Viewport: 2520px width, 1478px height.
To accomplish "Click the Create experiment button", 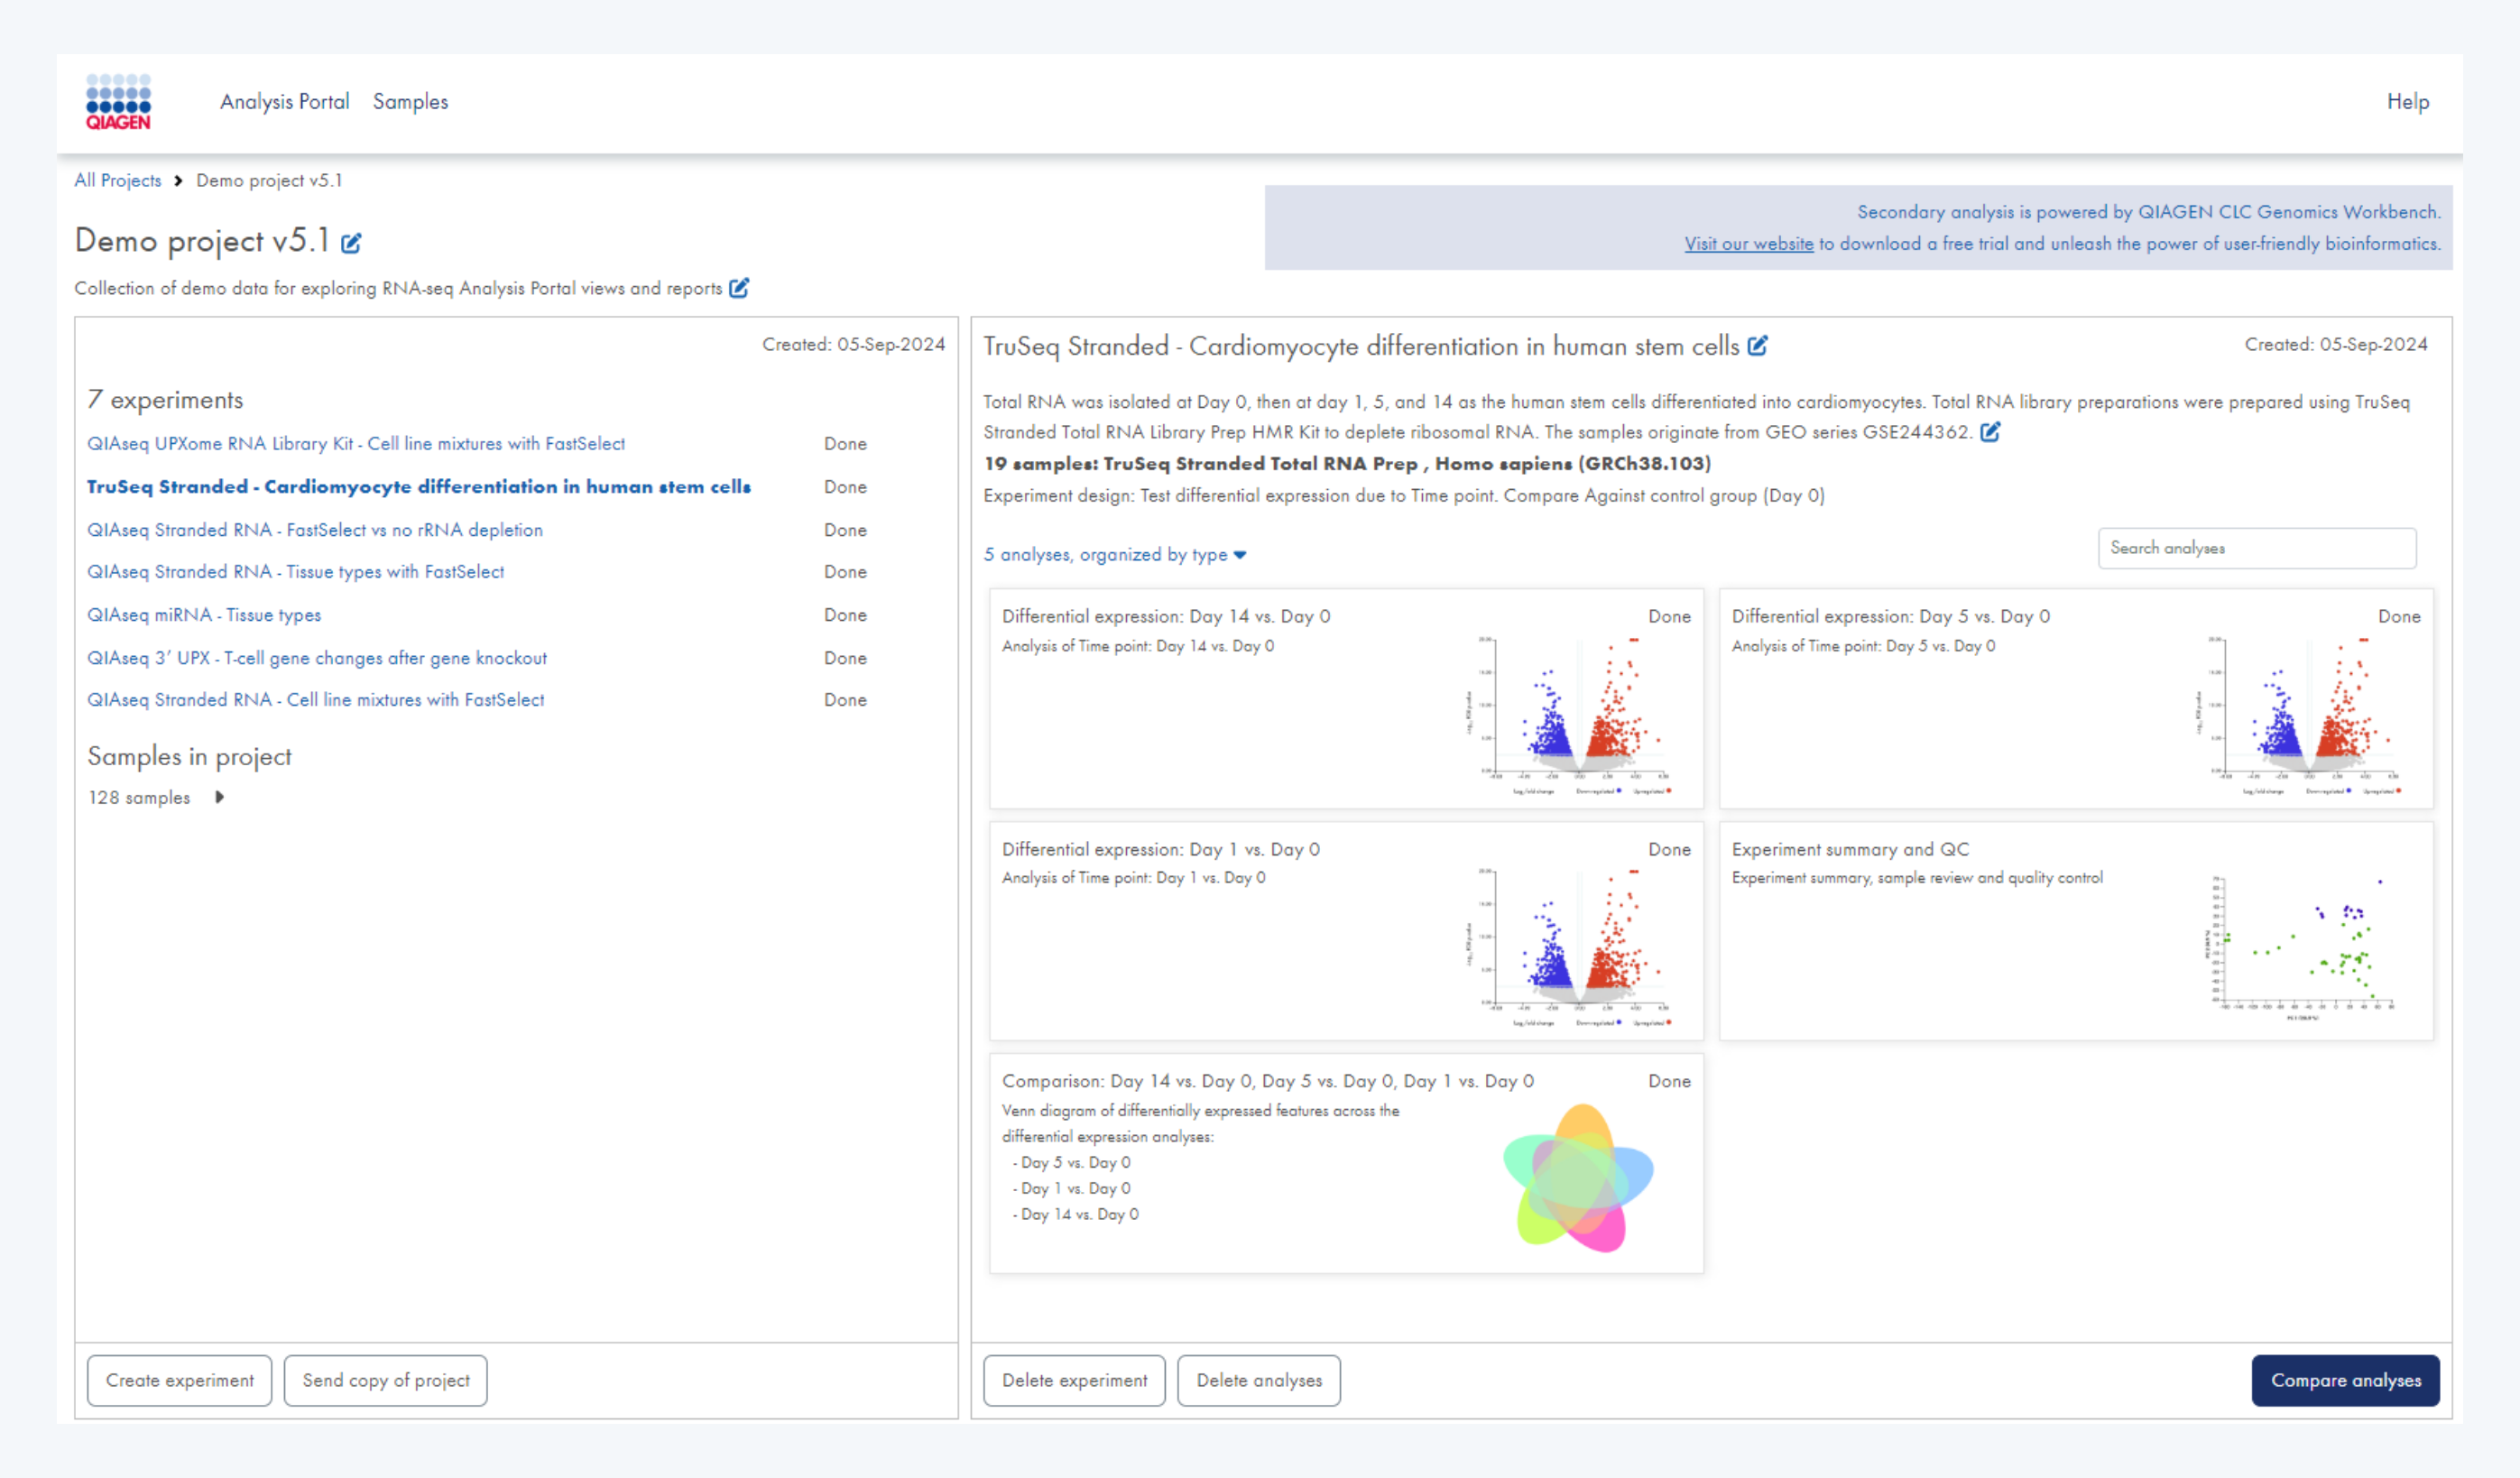I will [x=179, y=1380].
